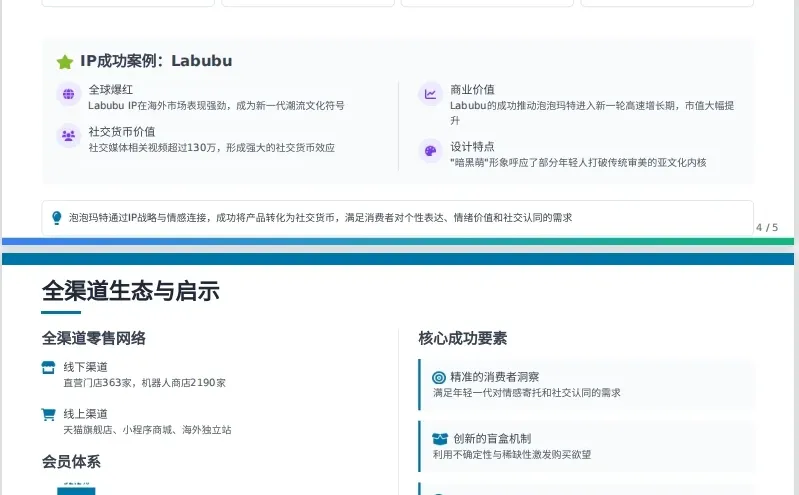Select the slide title 全渠道生态与启示
Image resolution: width=799 pixels, height=495 pixels.
point(131,291)
